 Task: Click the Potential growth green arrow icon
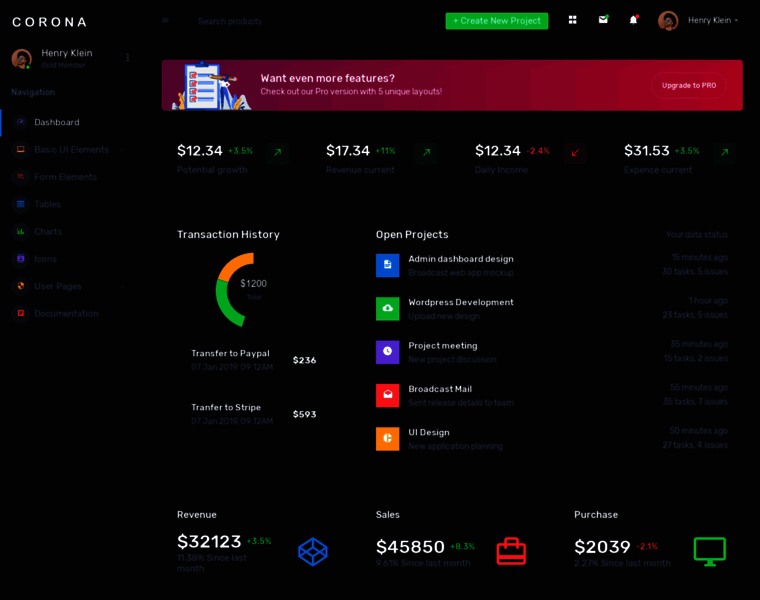[277, 152]
